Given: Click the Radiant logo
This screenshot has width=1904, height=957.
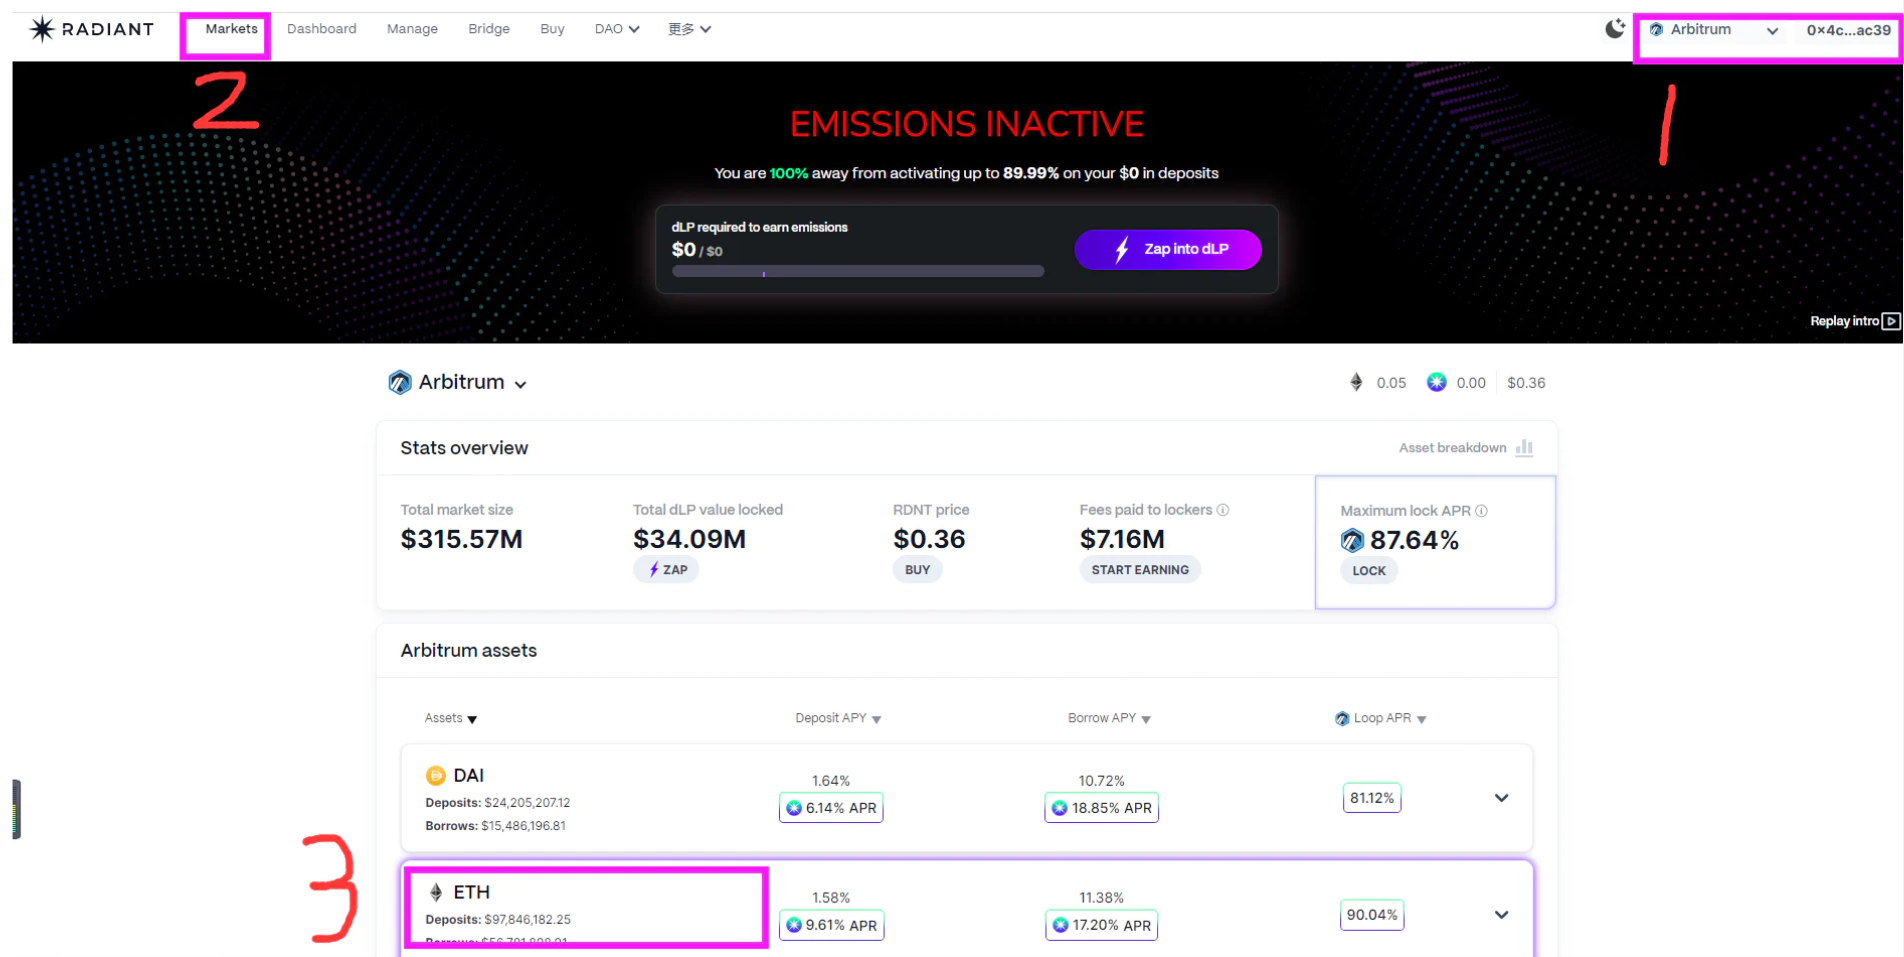Looking at the screenshot, I should tap(92, 29).
